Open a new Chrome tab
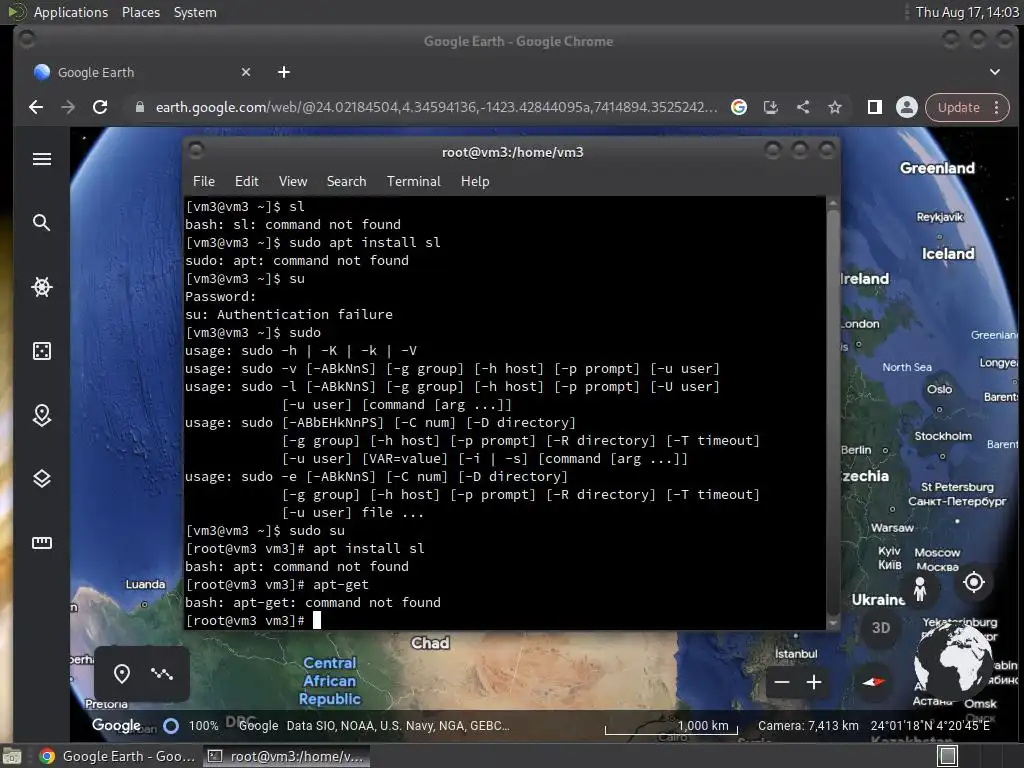The height and width of the screenshot is (768, 1024). (283, 72)
